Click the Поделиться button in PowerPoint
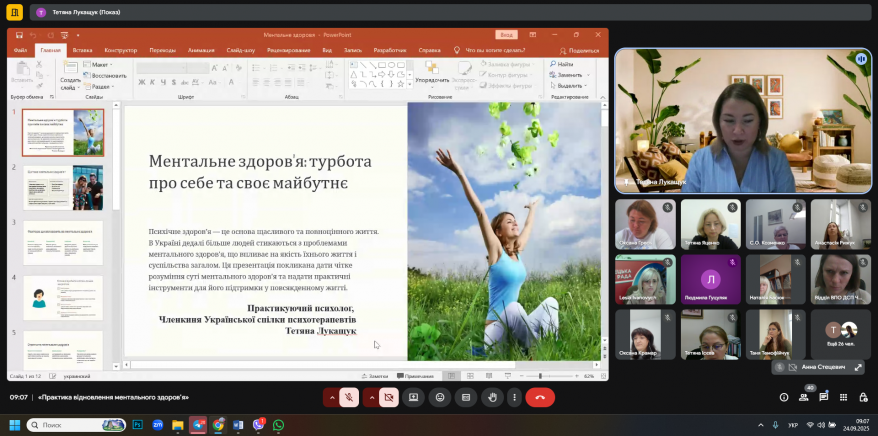The height and width of the screenshot is (436, 878). pyautogui.click(x=578, y=49)
